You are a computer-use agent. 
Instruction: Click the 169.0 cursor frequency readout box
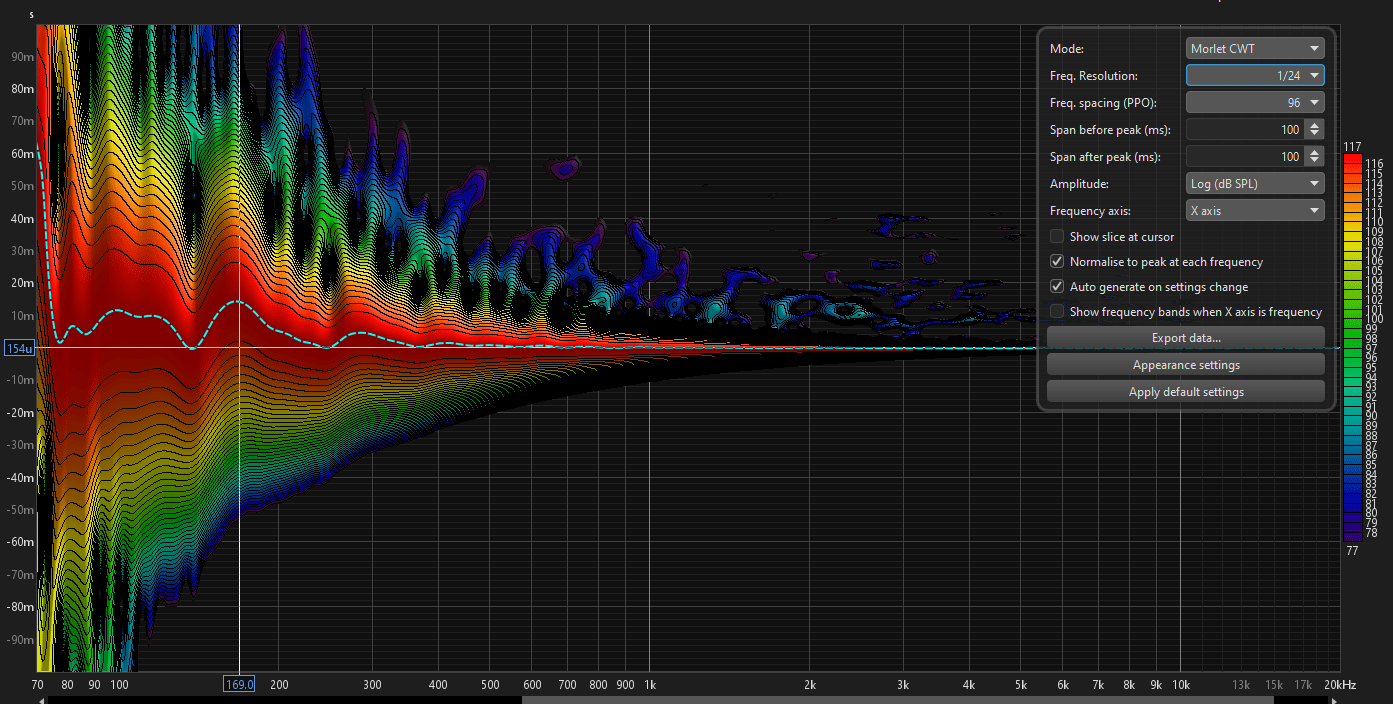click(239, 684)
